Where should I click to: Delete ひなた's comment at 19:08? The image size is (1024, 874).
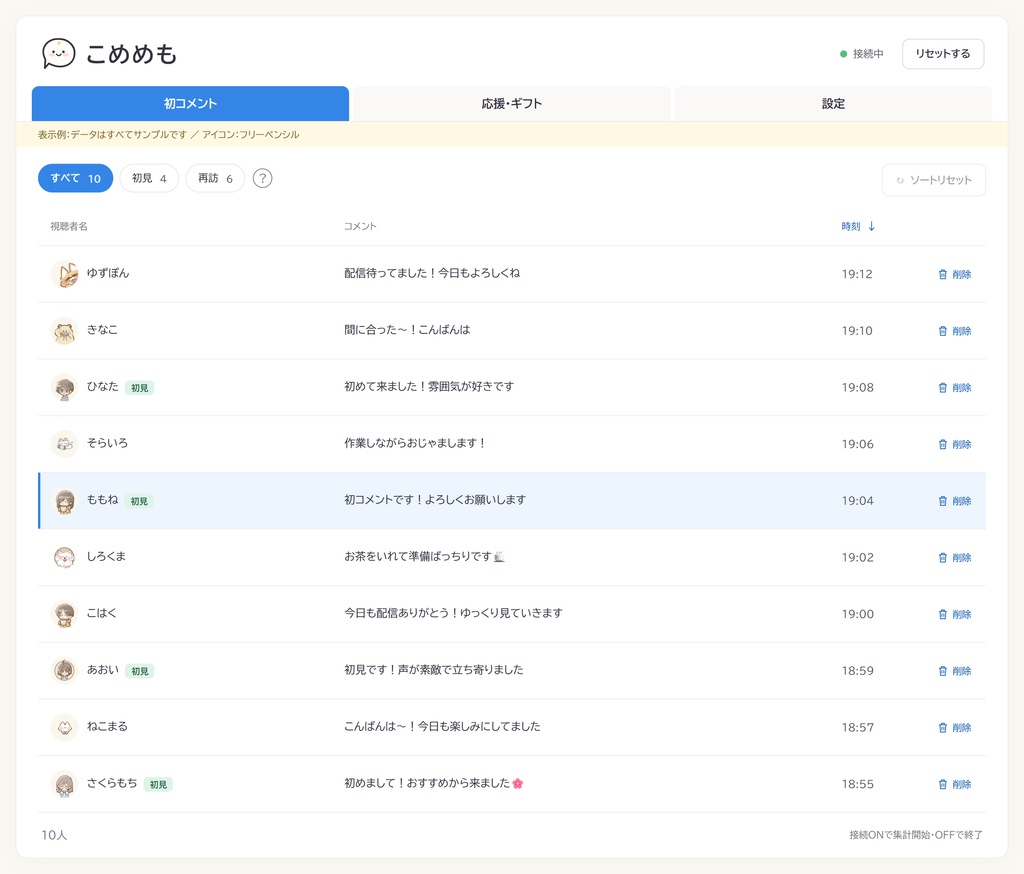955,388
